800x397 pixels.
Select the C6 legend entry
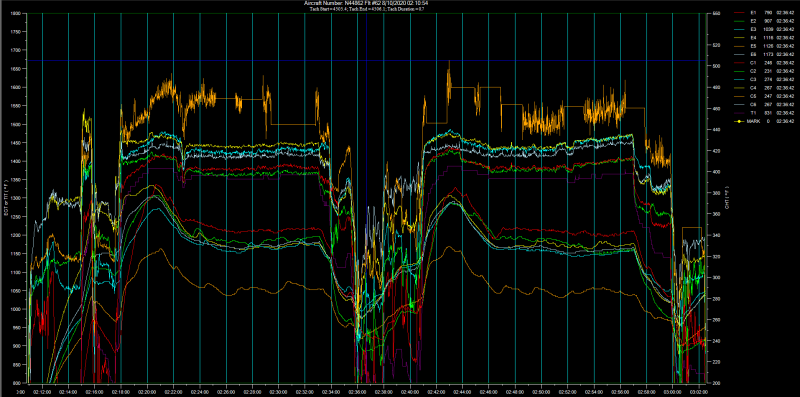[764, 104]
